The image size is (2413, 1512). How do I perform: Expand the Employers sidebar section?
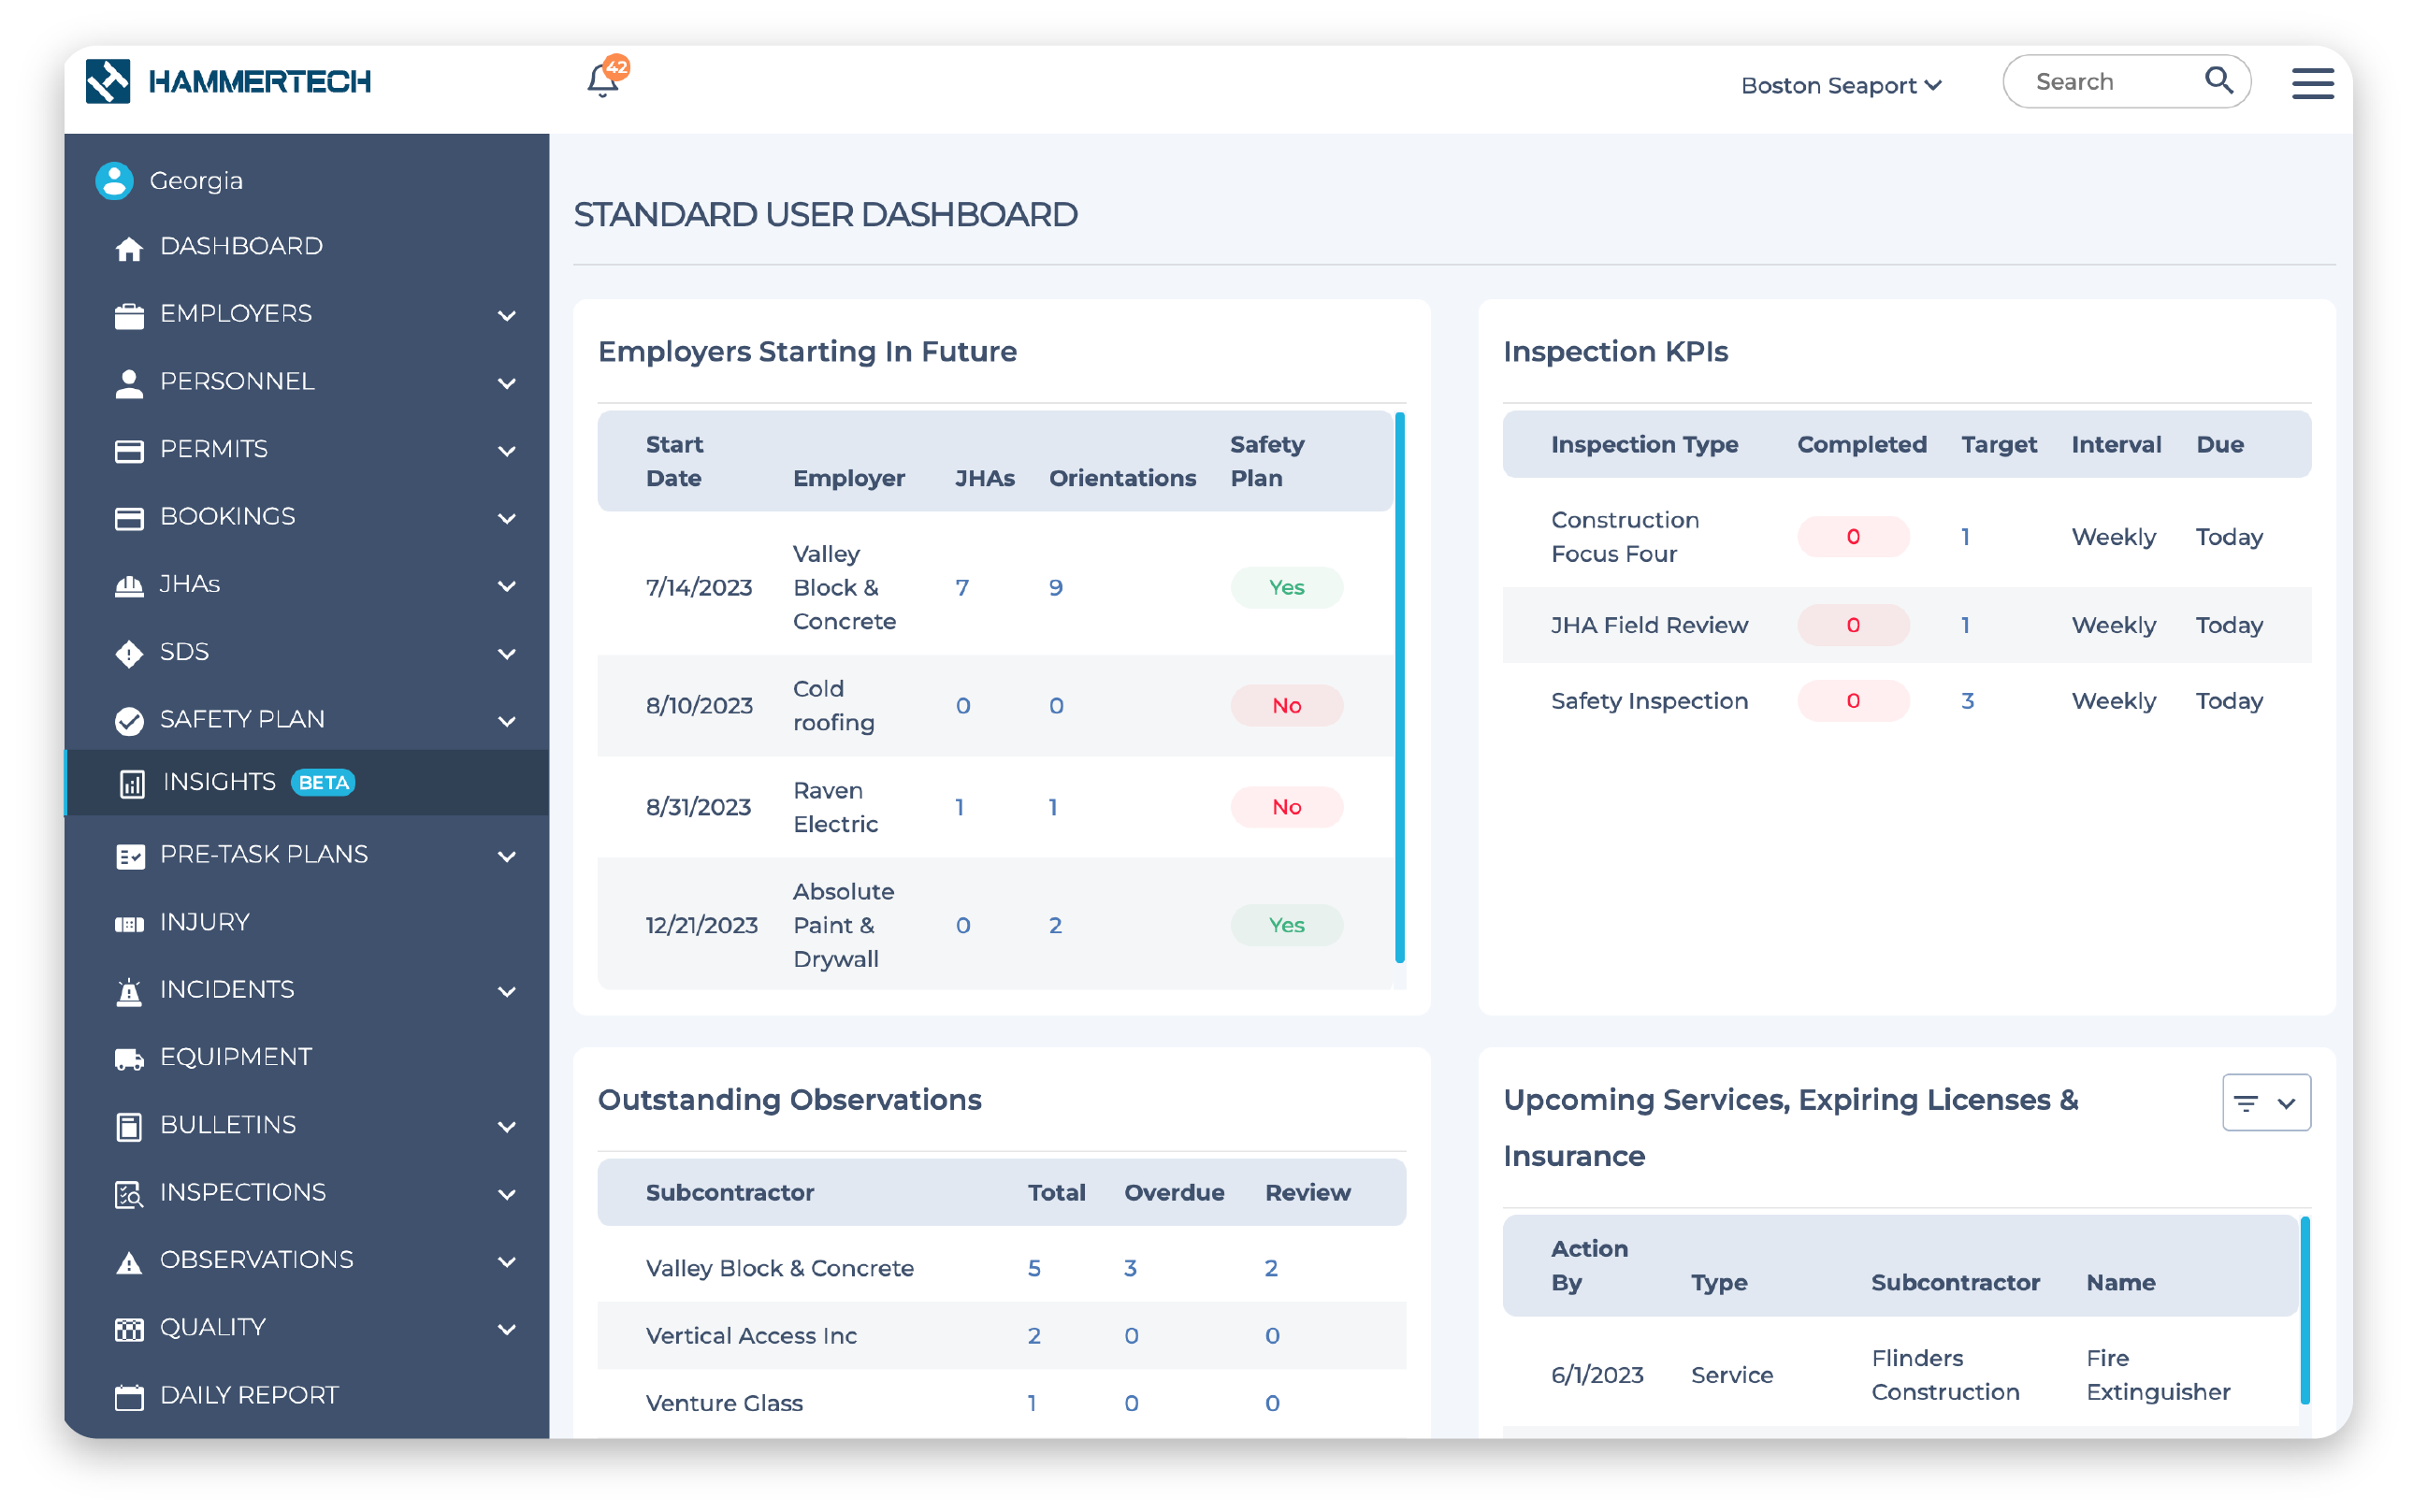click(x=236, y=314)
